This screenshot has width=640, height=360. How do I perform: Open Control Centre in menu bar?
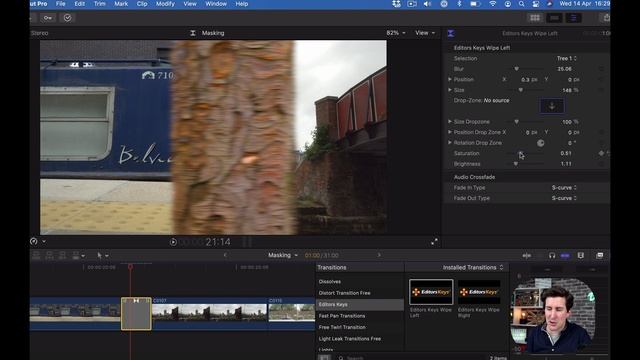(x=536, y=4)
